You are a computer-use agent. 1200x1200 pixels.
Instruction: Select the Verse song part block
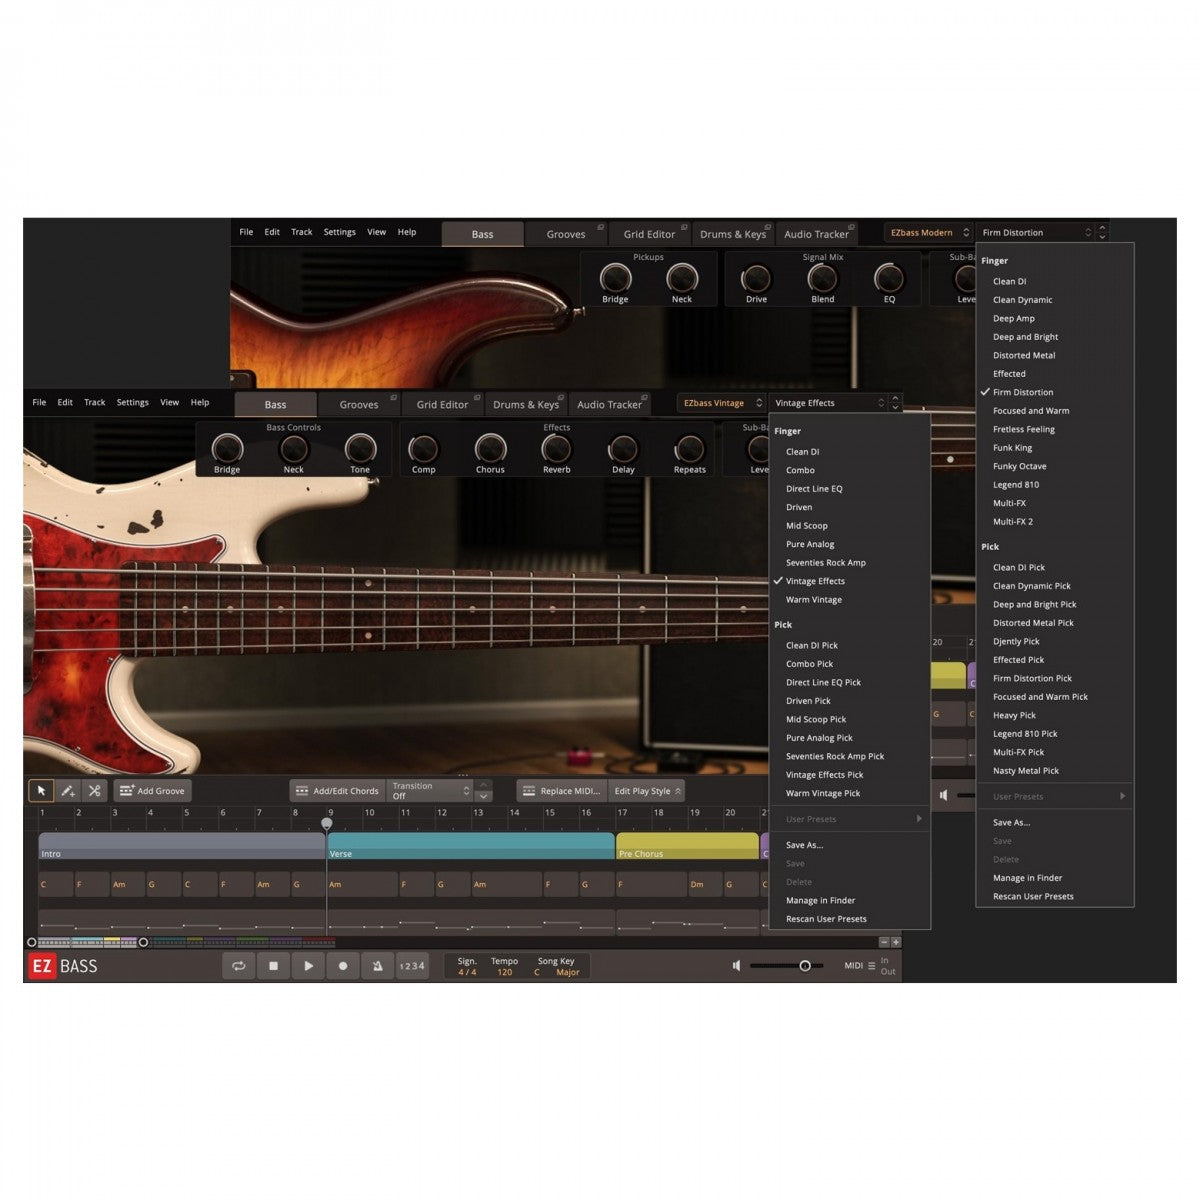click(471, 846)
